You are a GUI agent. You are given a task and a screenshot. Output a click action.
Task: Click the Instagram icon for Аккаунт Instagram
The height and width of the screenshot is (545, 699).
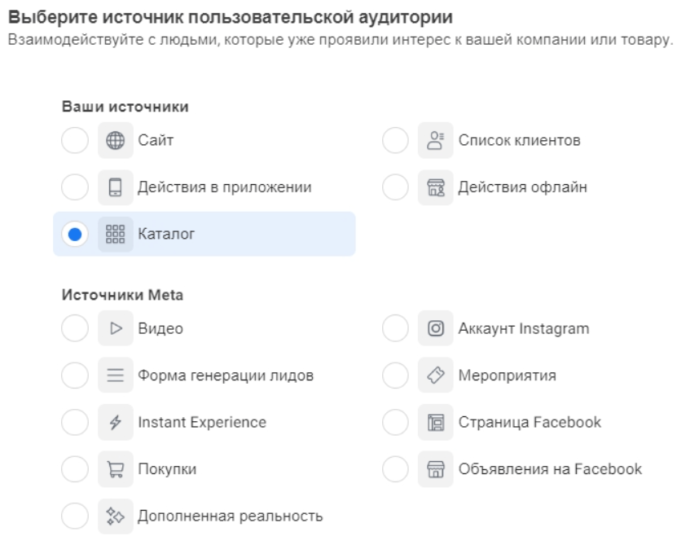[435, 329]
